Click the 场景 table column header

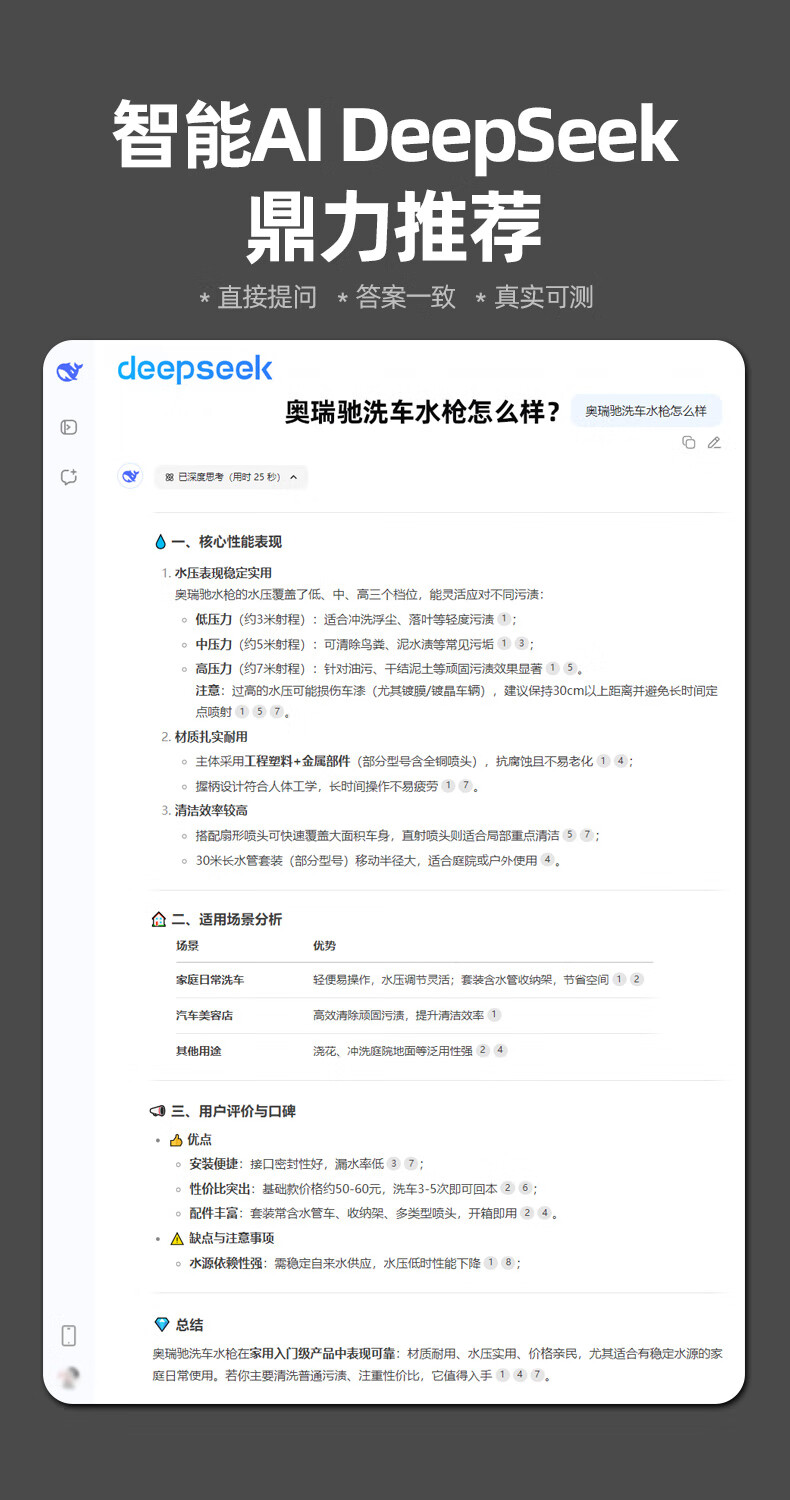click(x=188, y=946)
